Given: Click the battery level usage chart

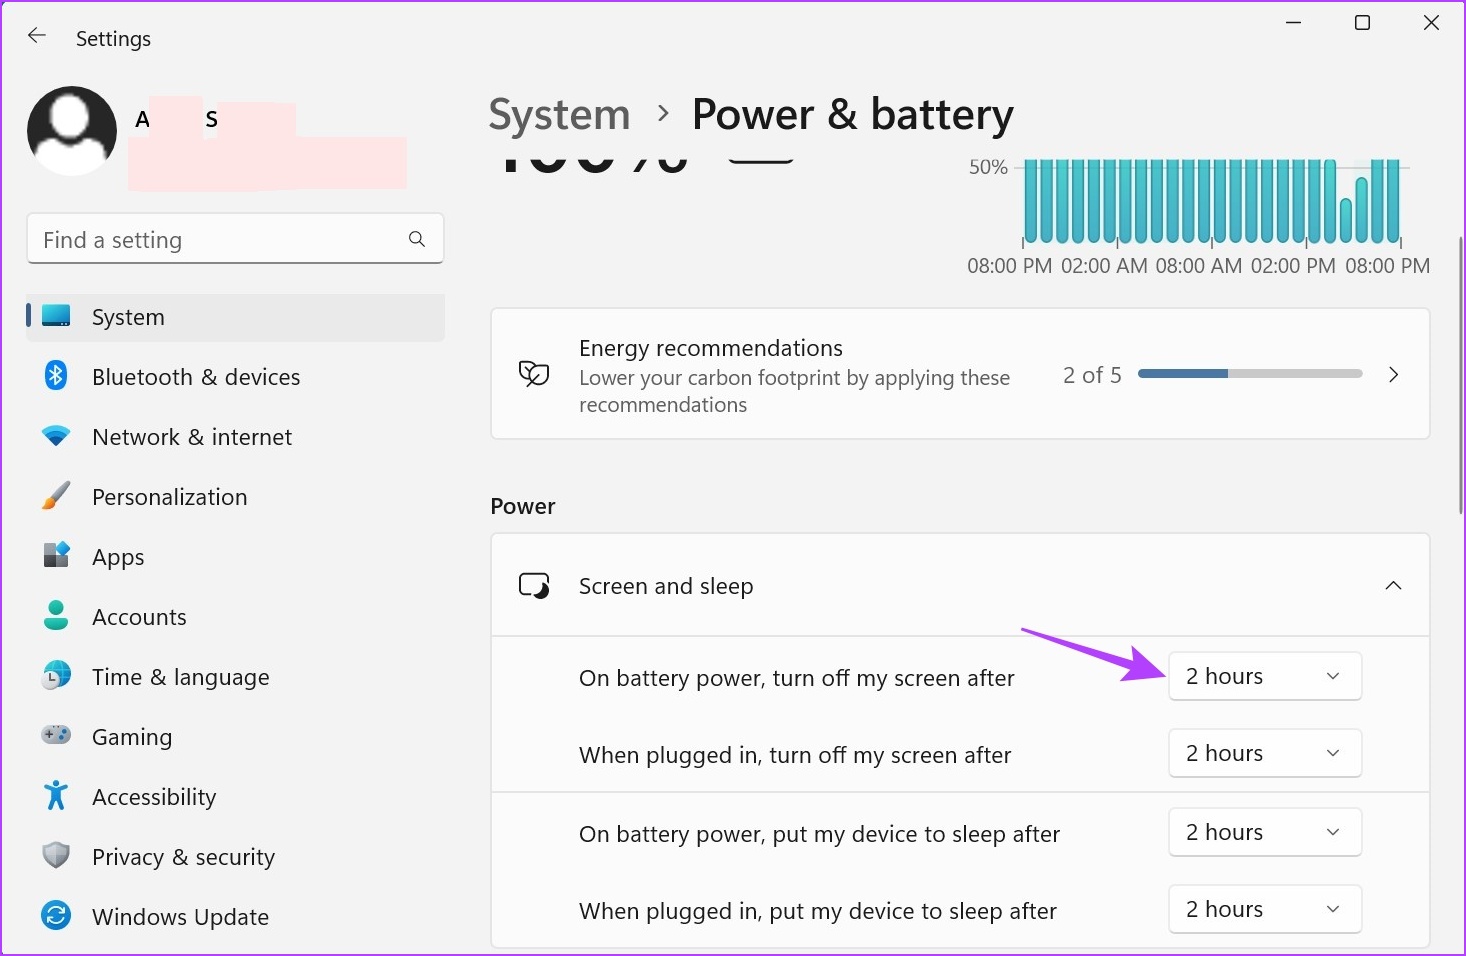Looking at the screenshot, I should [x=1211, y=202].
